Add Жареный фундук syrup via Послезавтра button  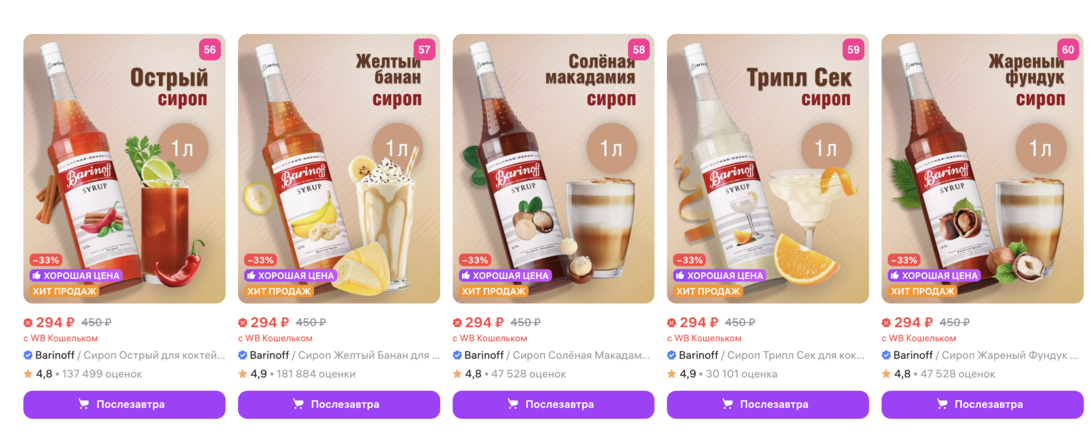(982, 404)
